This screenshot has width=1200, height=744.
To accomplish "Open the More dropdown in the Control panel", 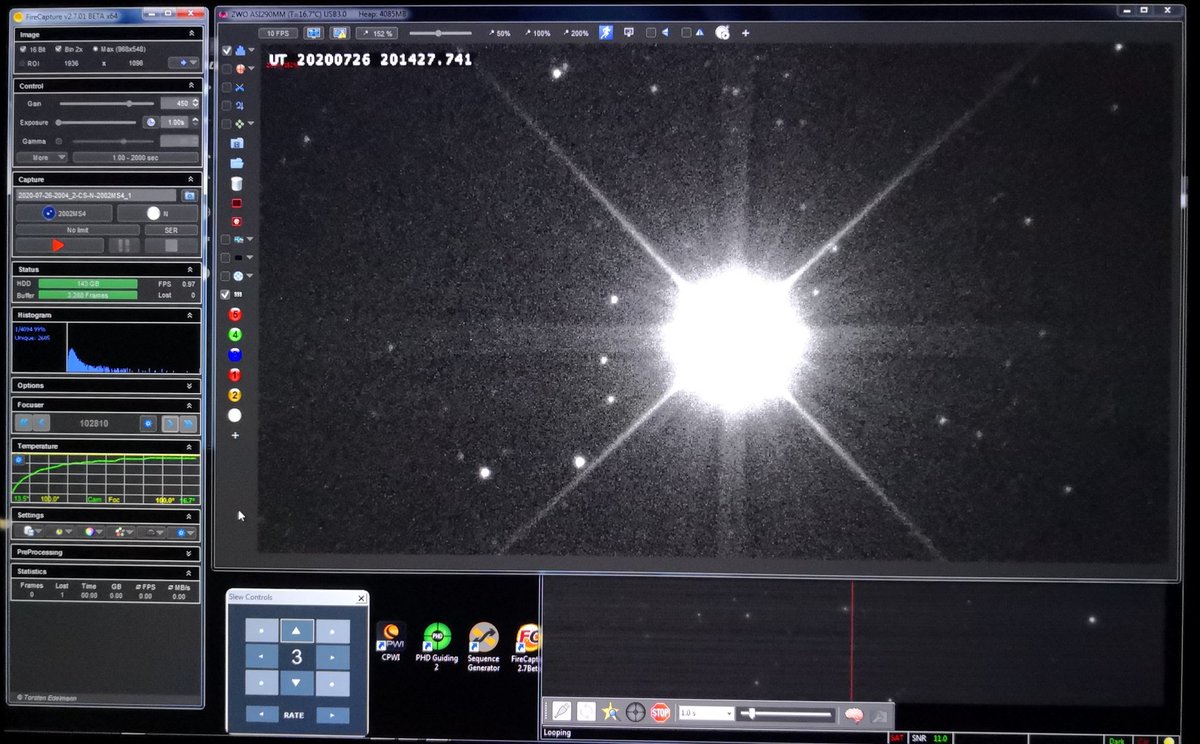I will [40, 157].
